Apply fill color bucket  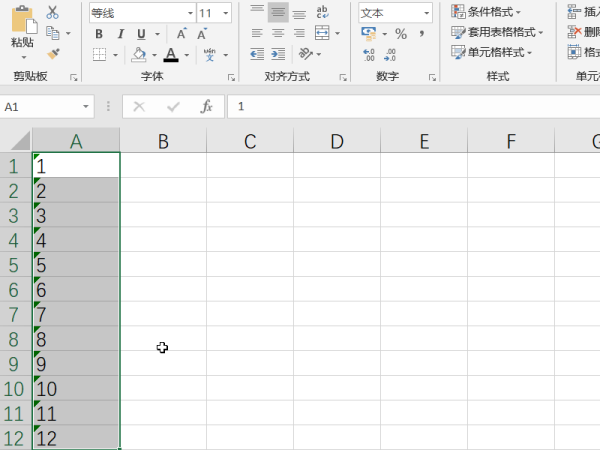139,54
